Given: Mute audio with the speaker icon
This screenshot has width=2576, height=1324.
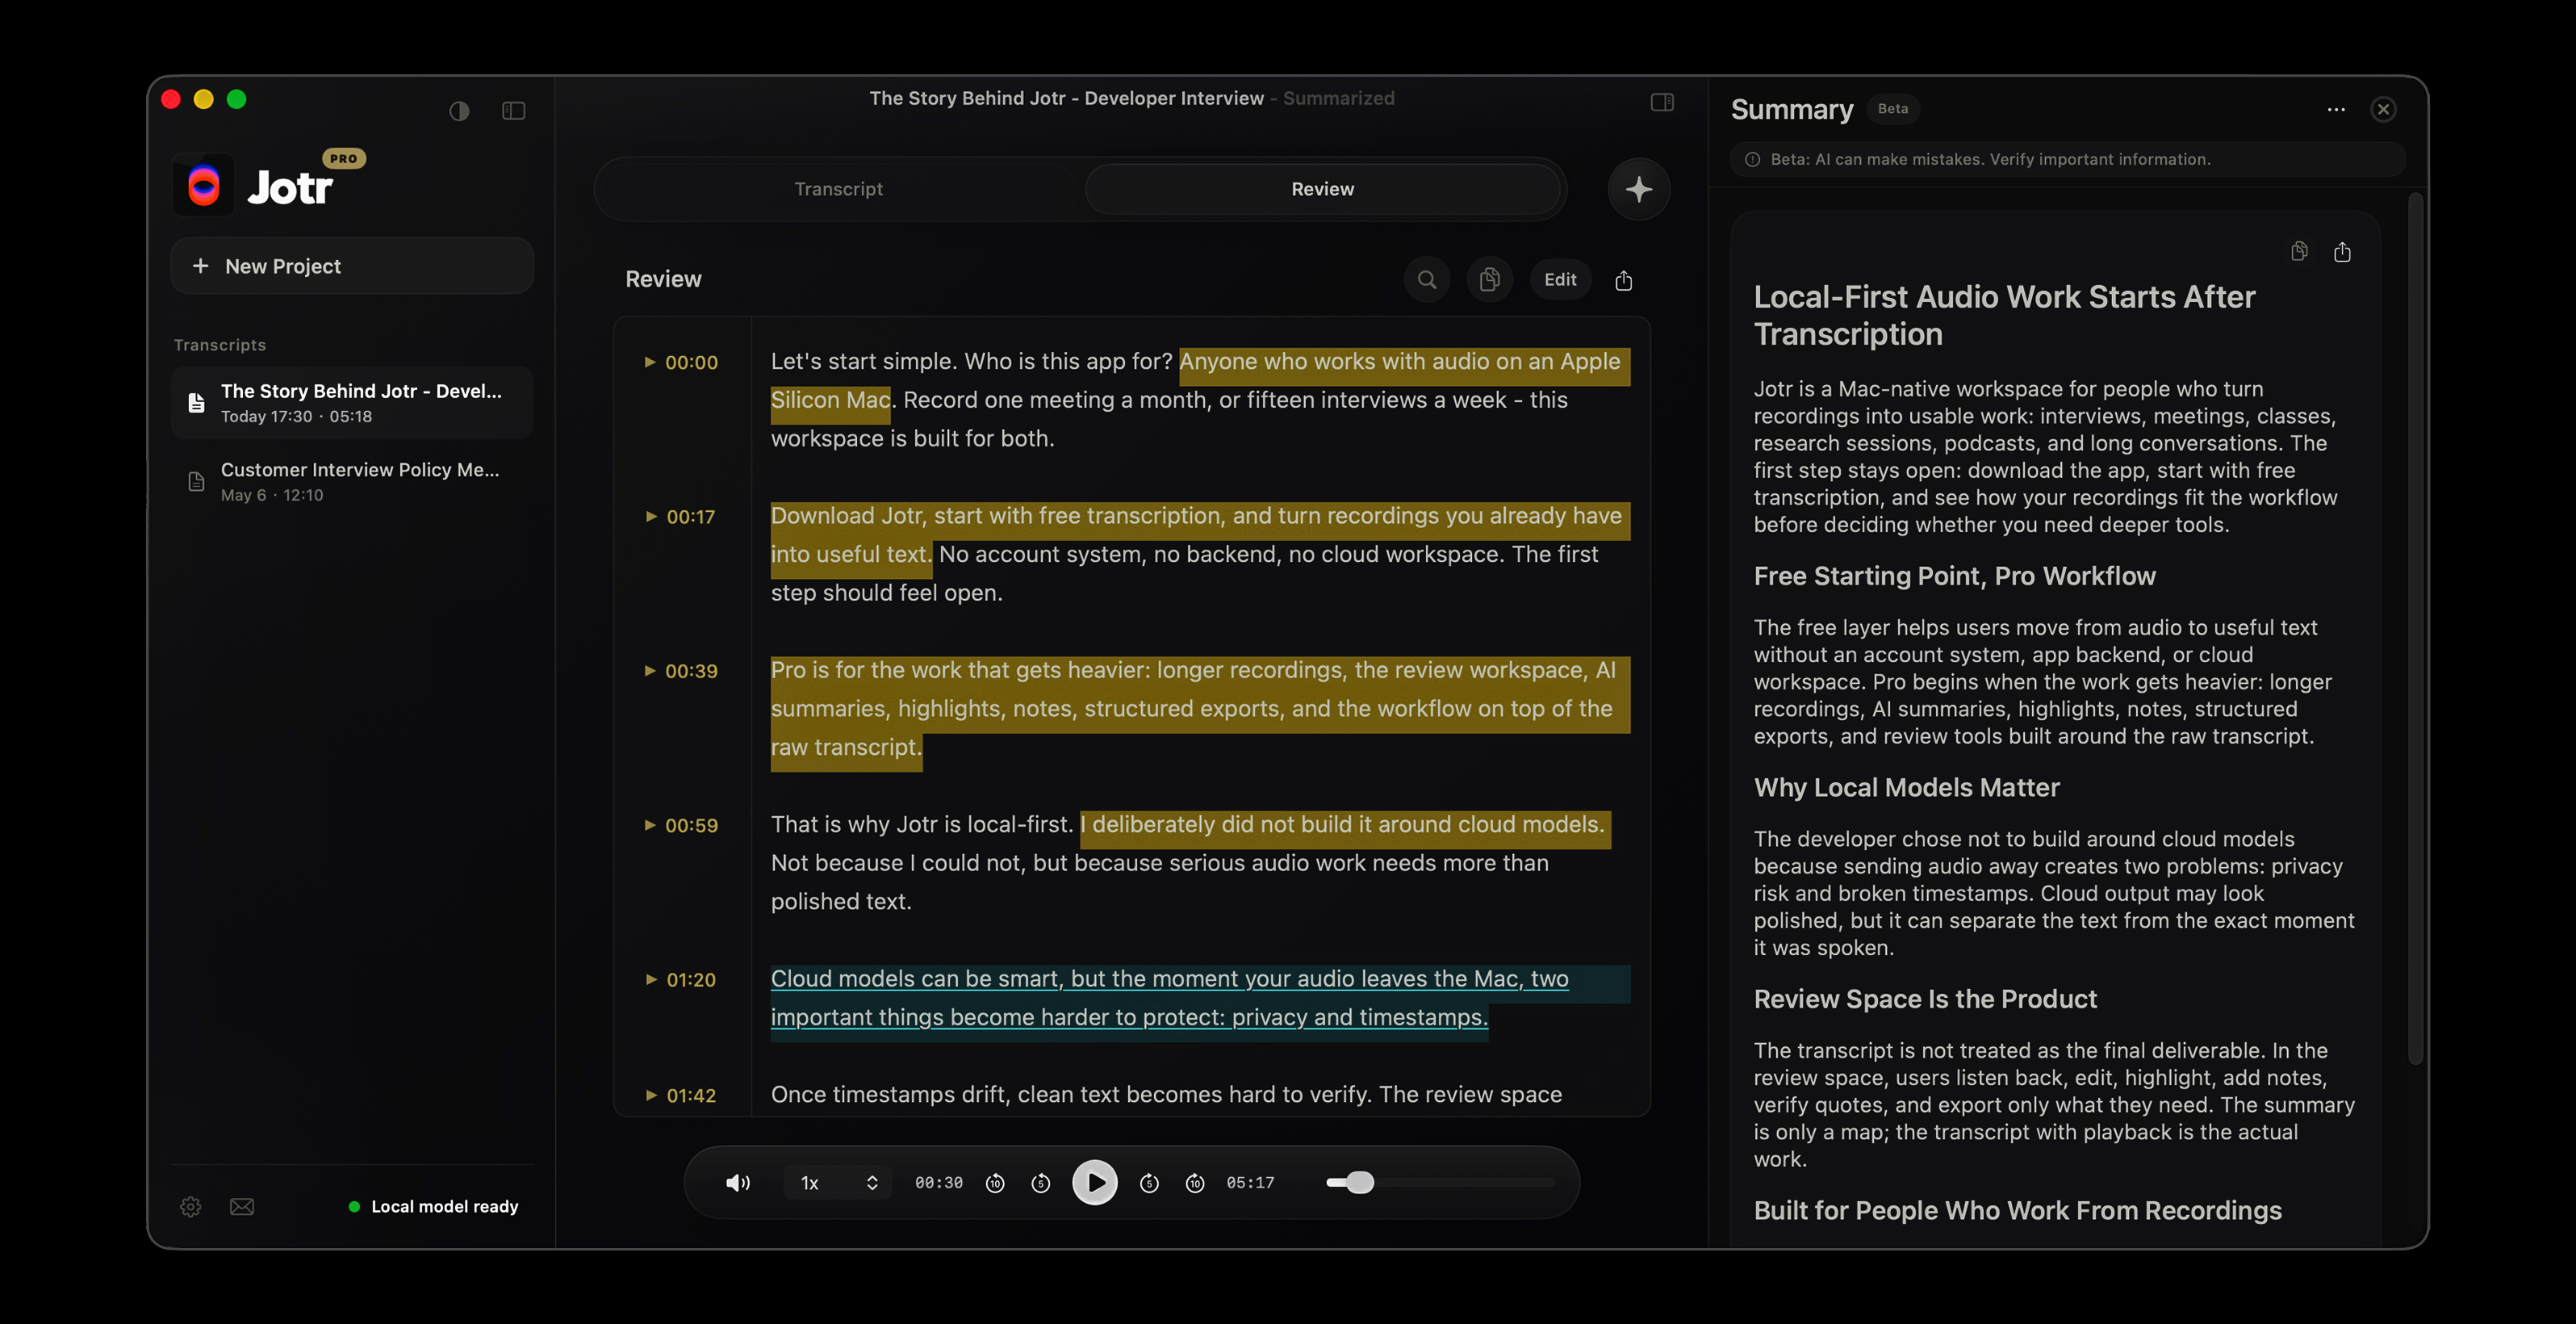Looking at the screenshot, I should (x=738, y=1183).
